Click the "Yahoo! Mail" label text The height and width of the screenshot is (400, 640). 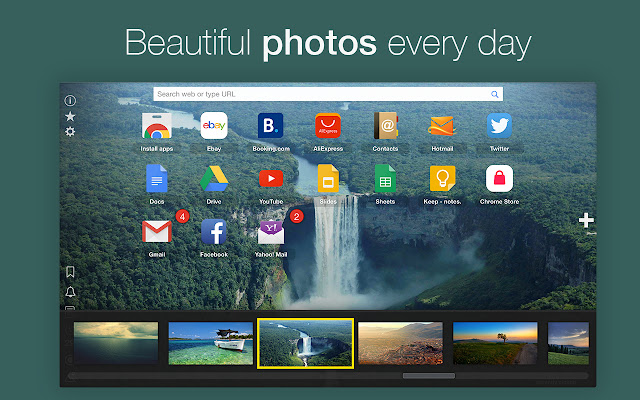pos(271,255)
